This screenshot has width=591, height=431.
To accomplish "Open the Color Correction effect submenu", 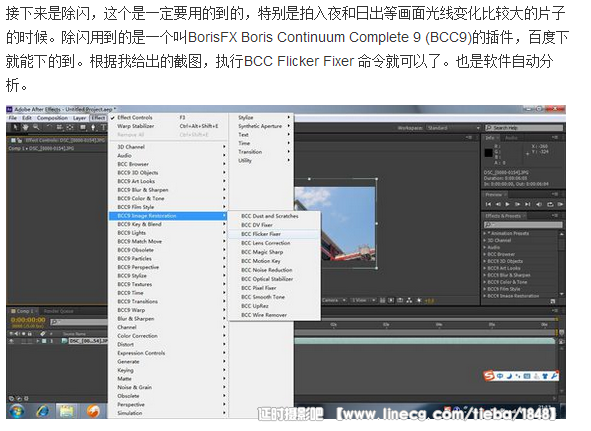I will tap(168, 336).
